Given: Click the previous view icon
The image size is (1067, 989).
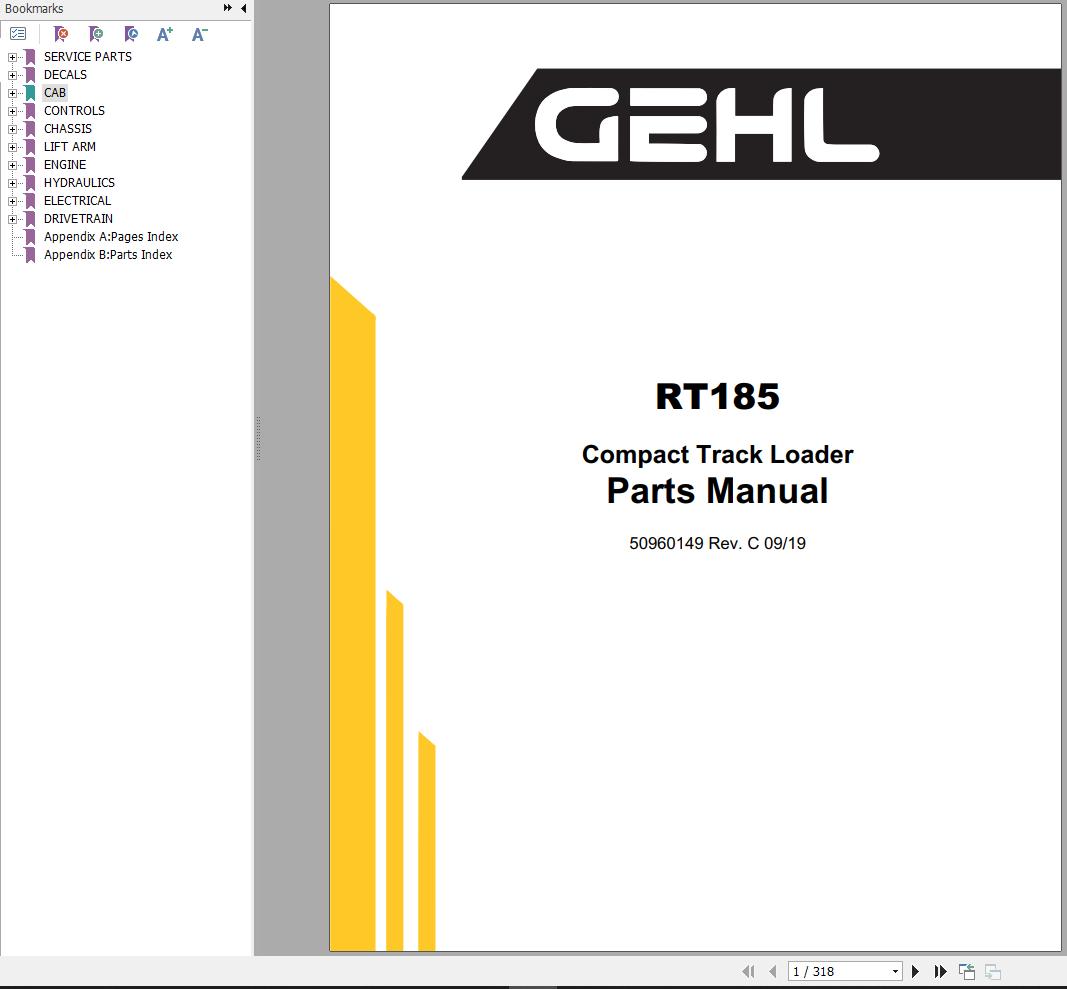Looking at the screenshot, I should (967, 971).
